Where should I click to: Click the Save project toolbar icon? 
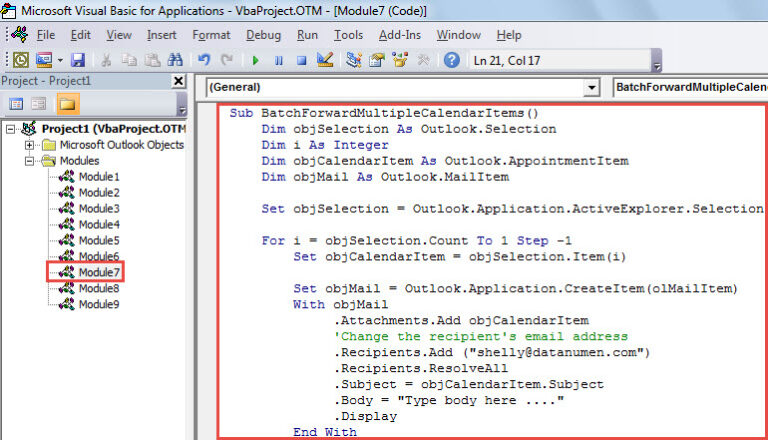pos(78,60)
